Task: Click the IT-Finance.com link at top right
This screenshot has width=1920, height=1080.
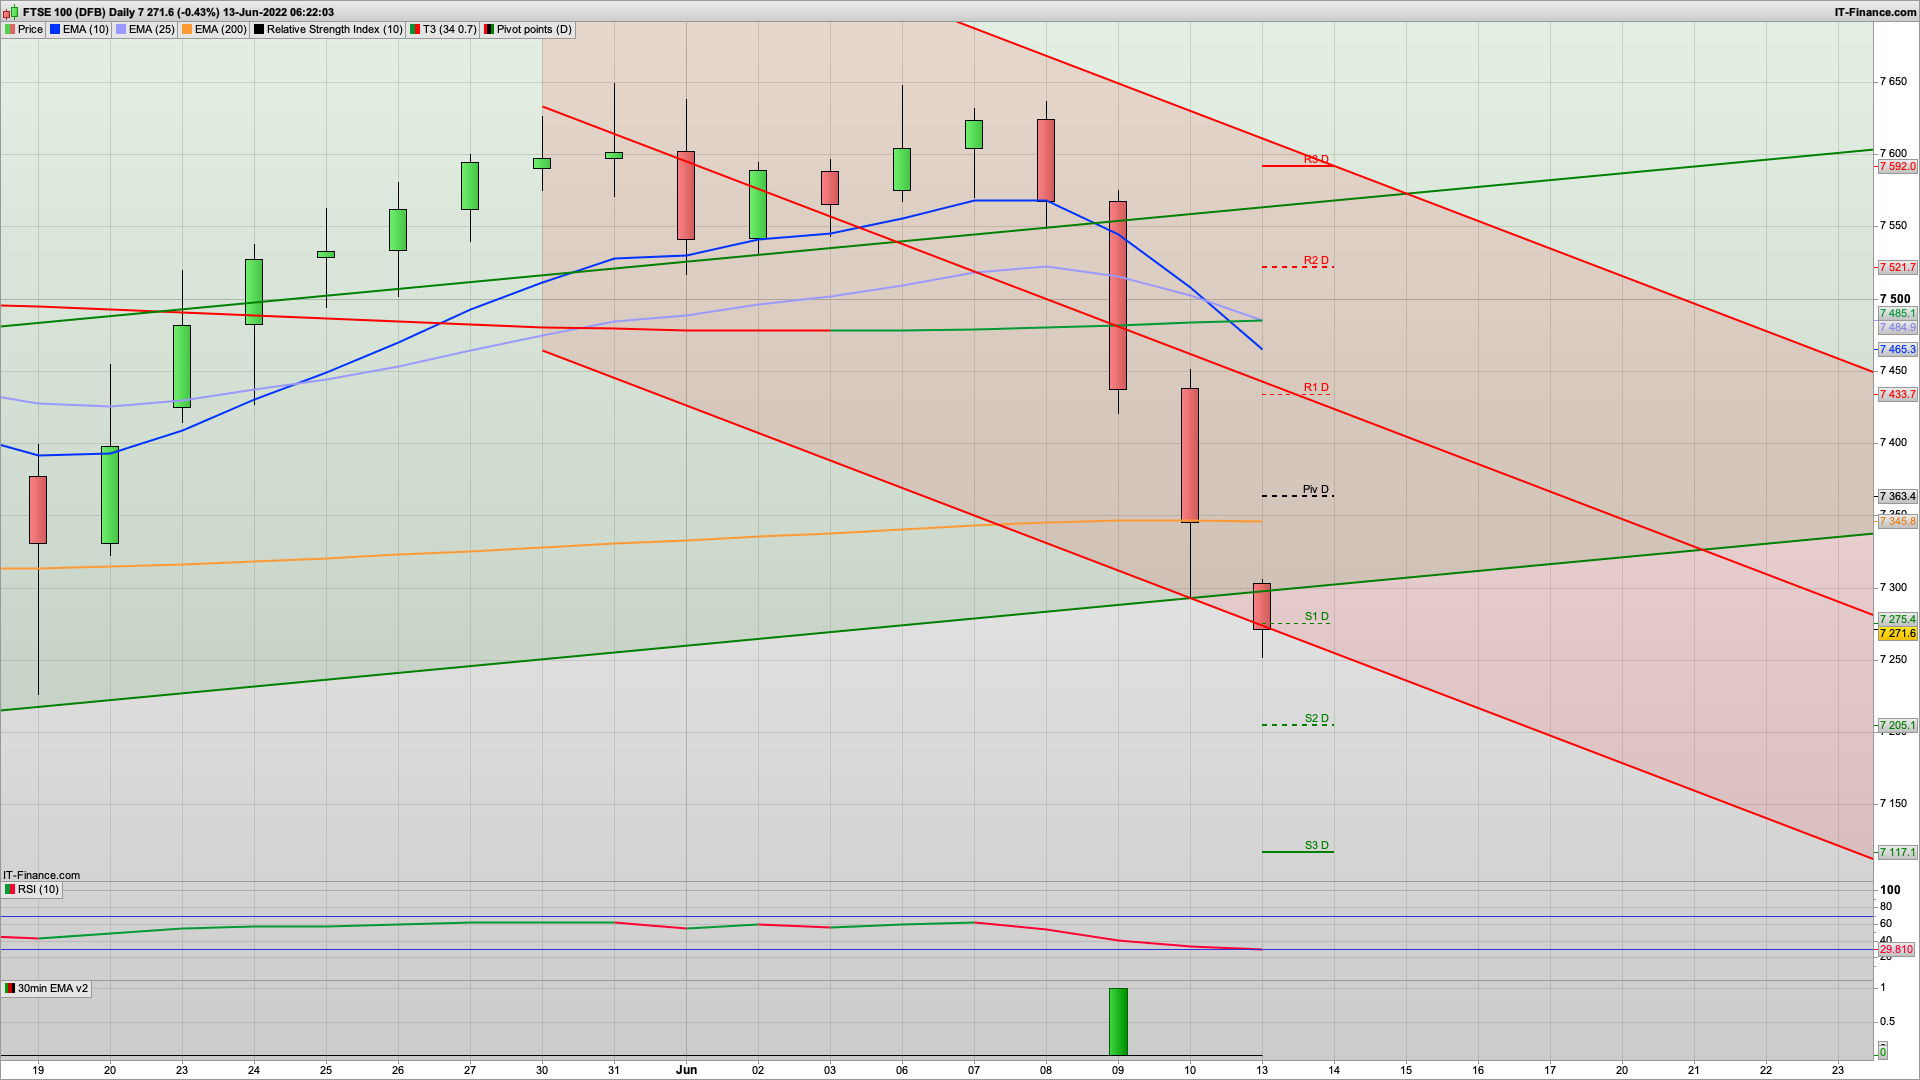Action: point(1875,12)
